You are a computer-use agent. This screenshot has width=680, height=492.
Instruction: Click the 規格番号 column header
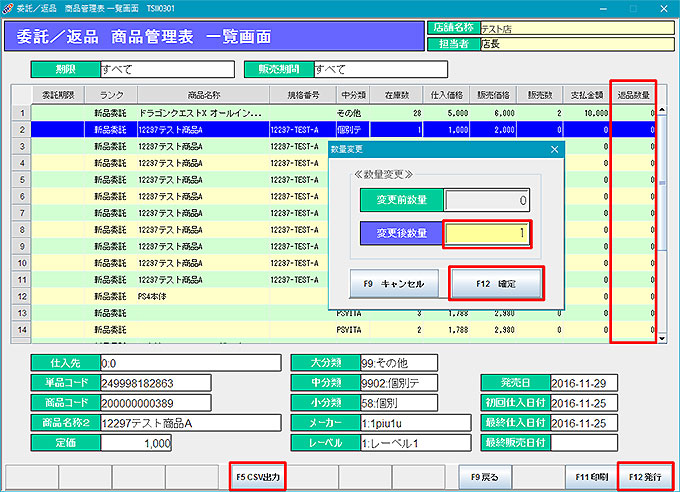(x=303, y=95)
